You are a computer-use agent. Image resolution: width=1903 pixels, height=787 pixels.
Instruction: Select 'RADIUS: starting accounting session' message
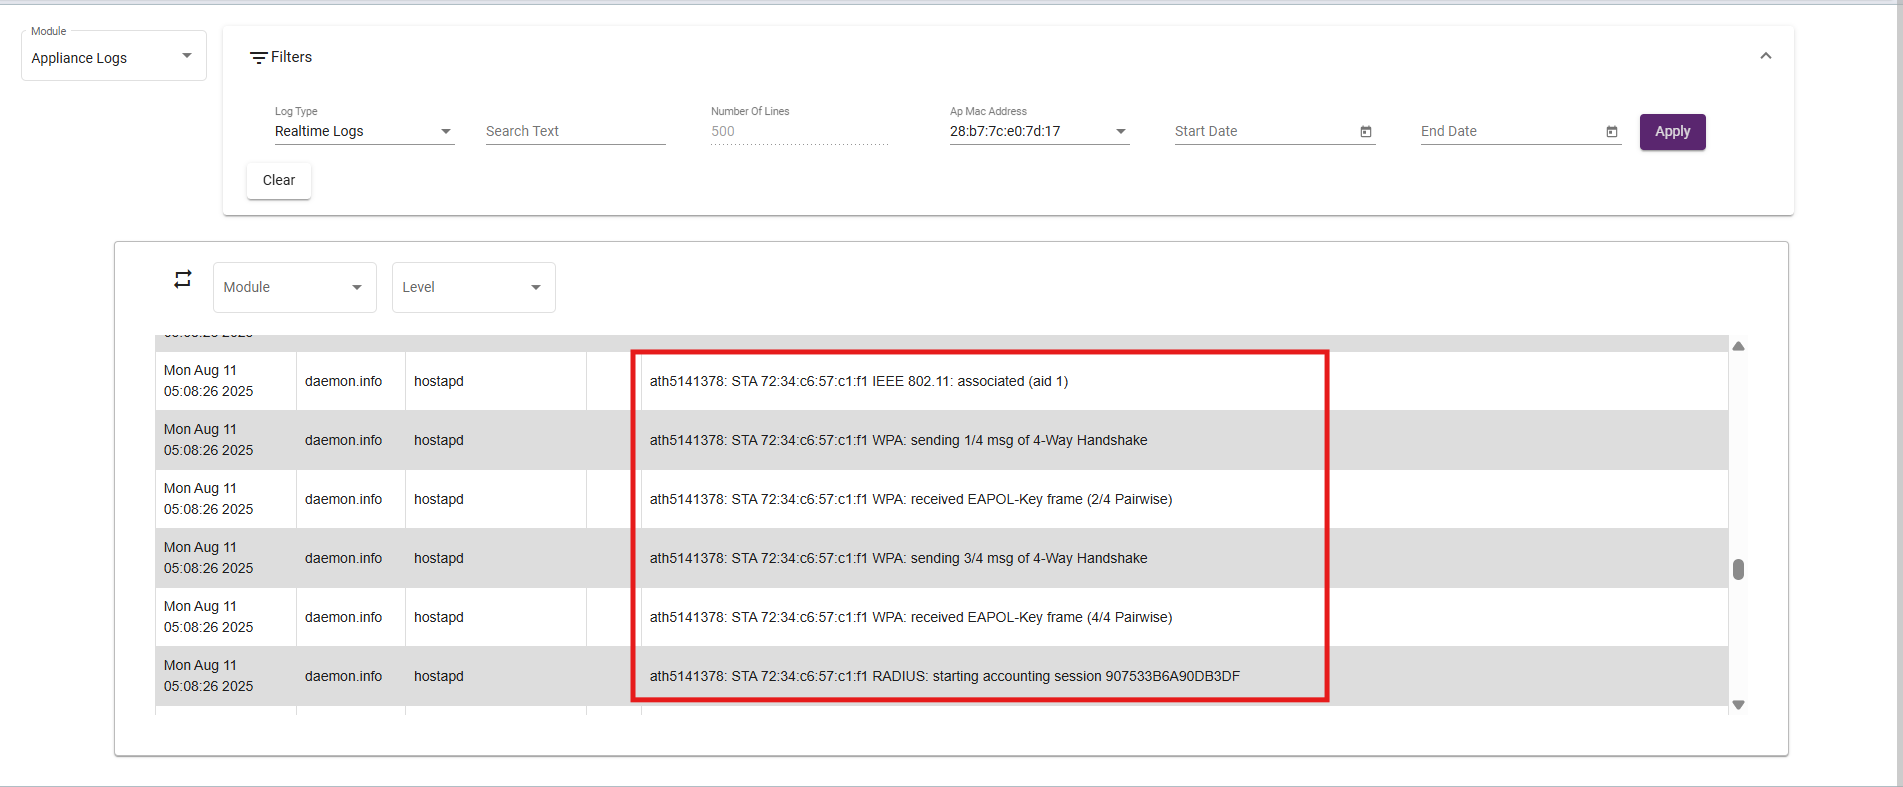click(944, 676)
